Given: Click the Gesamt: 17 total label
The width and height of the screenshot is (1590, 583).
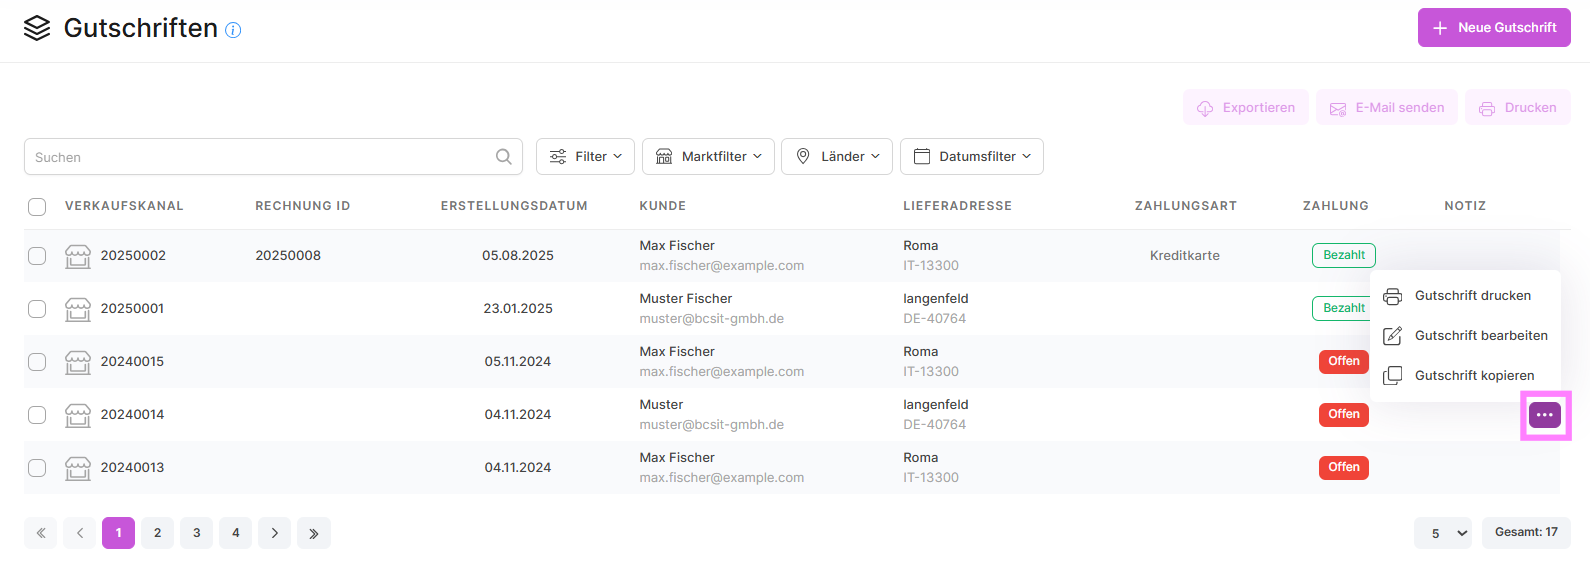Looking at the screenshot, I should tap(1526, 533).
